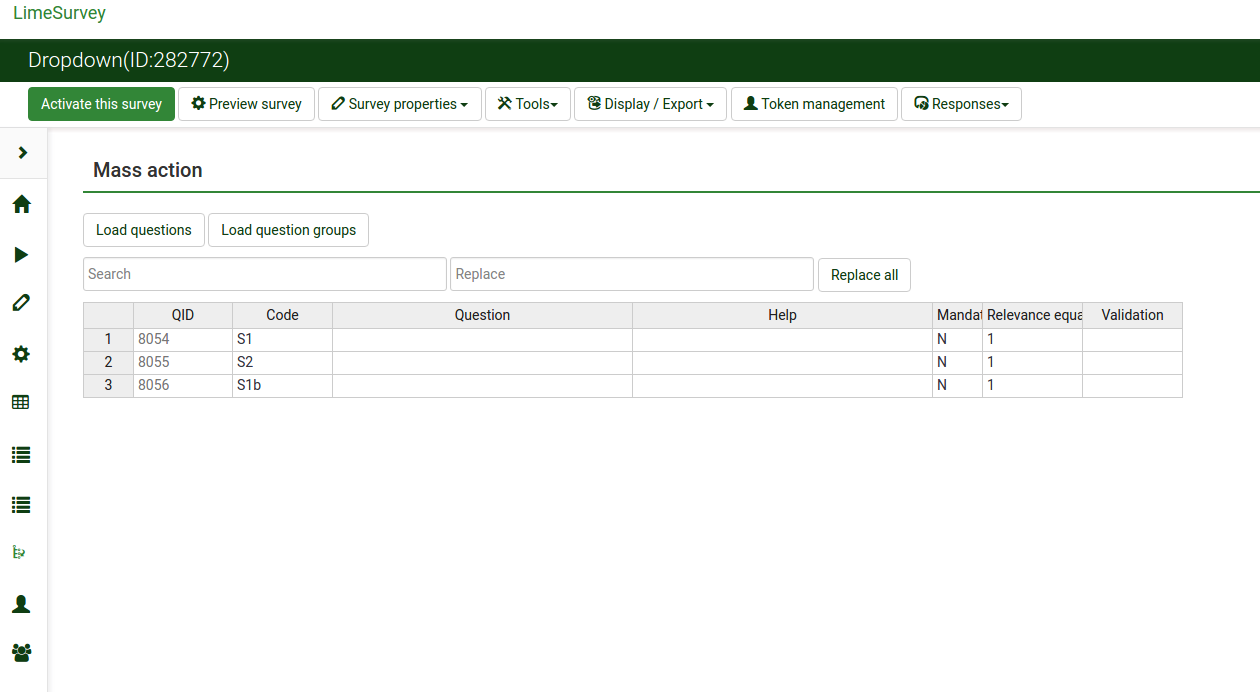Select the QID cell 8054

pos(183,340)
